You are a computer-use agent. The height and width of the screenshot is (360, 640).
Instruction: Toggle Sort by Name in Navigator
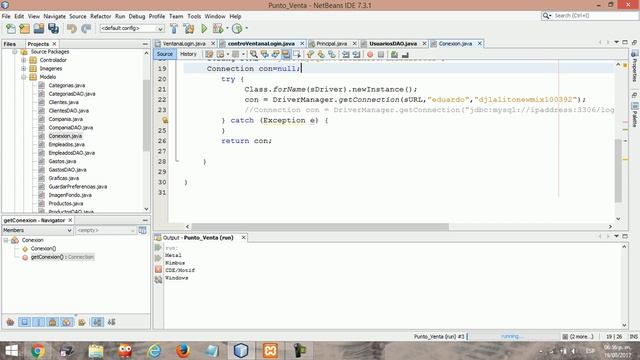click(97, 322)
